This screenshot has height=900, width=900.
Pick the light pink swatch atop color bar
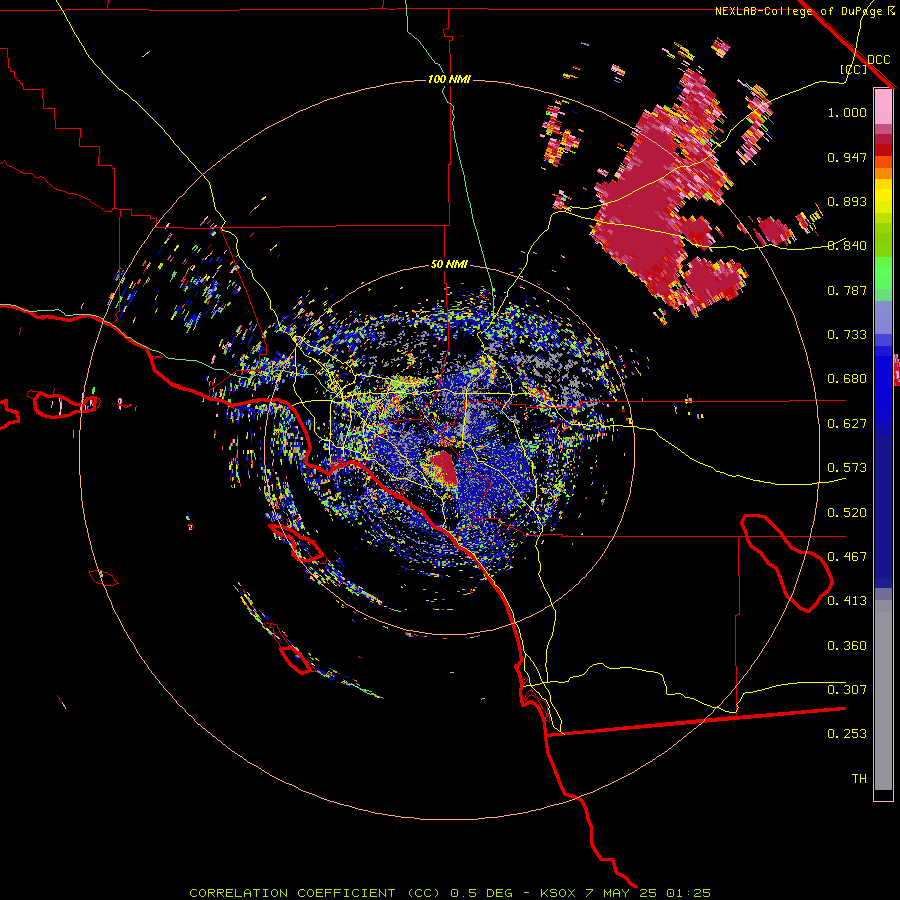pos(883,106)
